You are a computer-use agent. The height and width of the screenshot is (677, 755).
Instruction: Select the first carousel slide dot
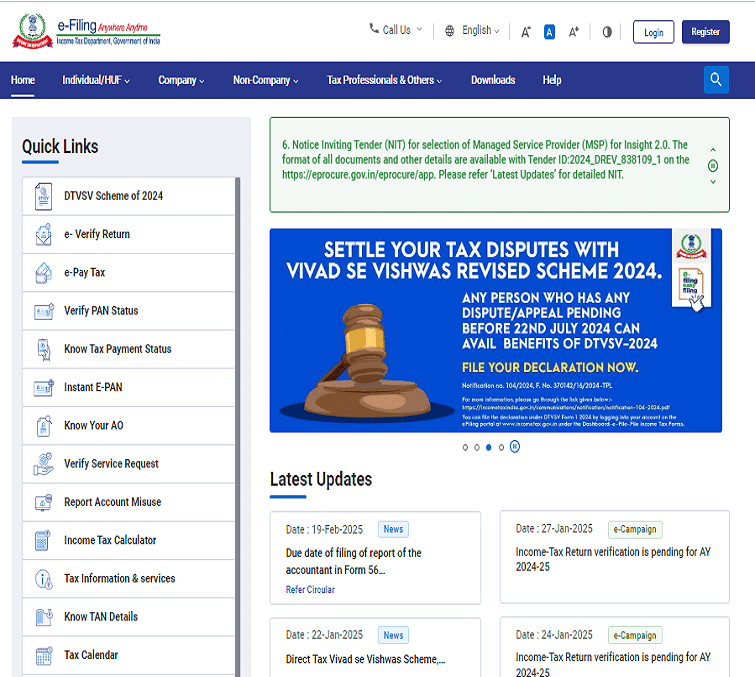click(465, 447)
